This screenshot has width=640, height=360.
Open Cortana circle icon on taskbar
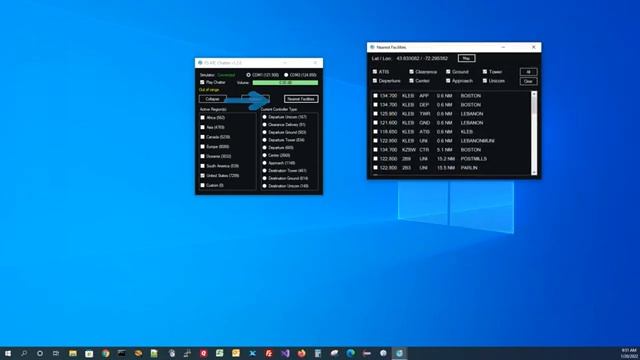[x=40, y=353]
